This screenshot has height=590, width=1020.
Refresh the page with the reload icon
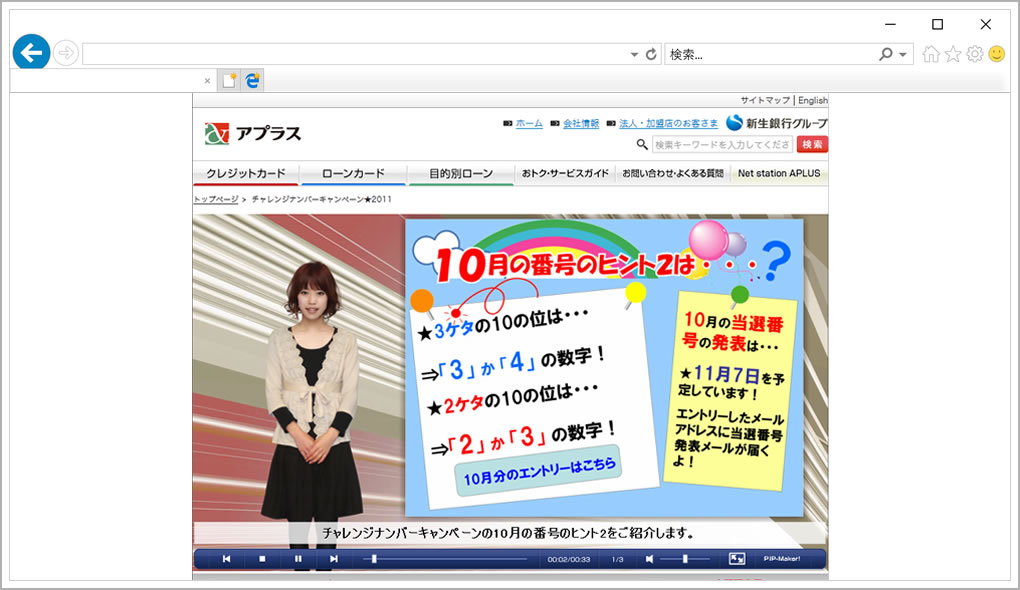[x=651, y=55]
